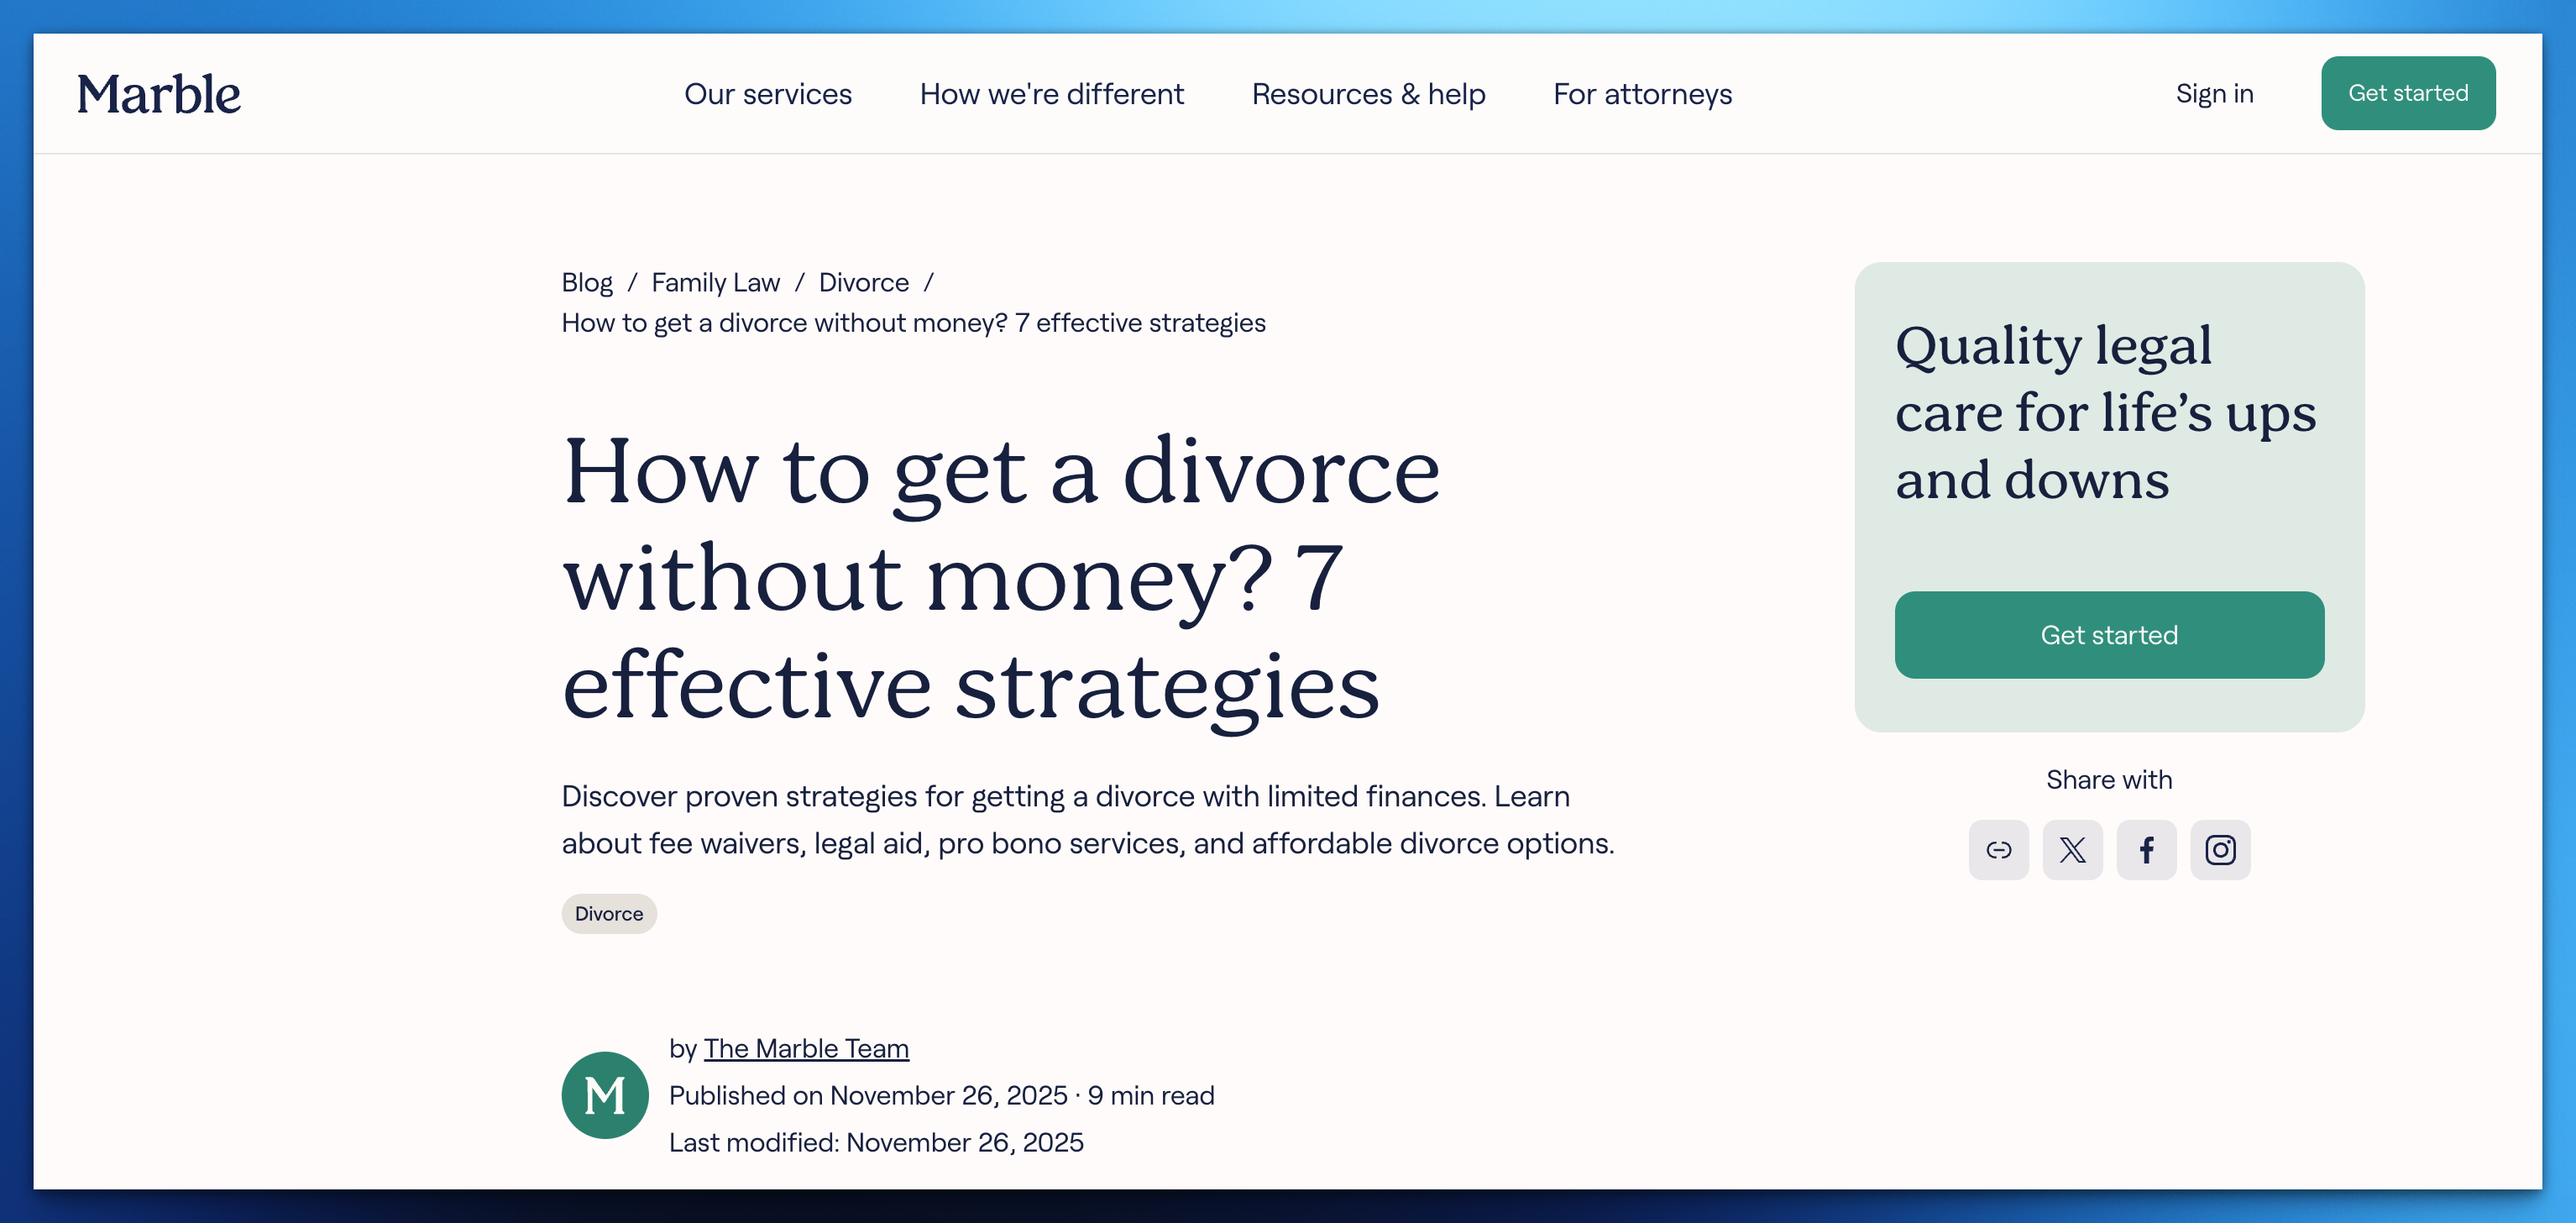
Task: Open the How we're different dropdown
Action: click(x=1051, y=93)
